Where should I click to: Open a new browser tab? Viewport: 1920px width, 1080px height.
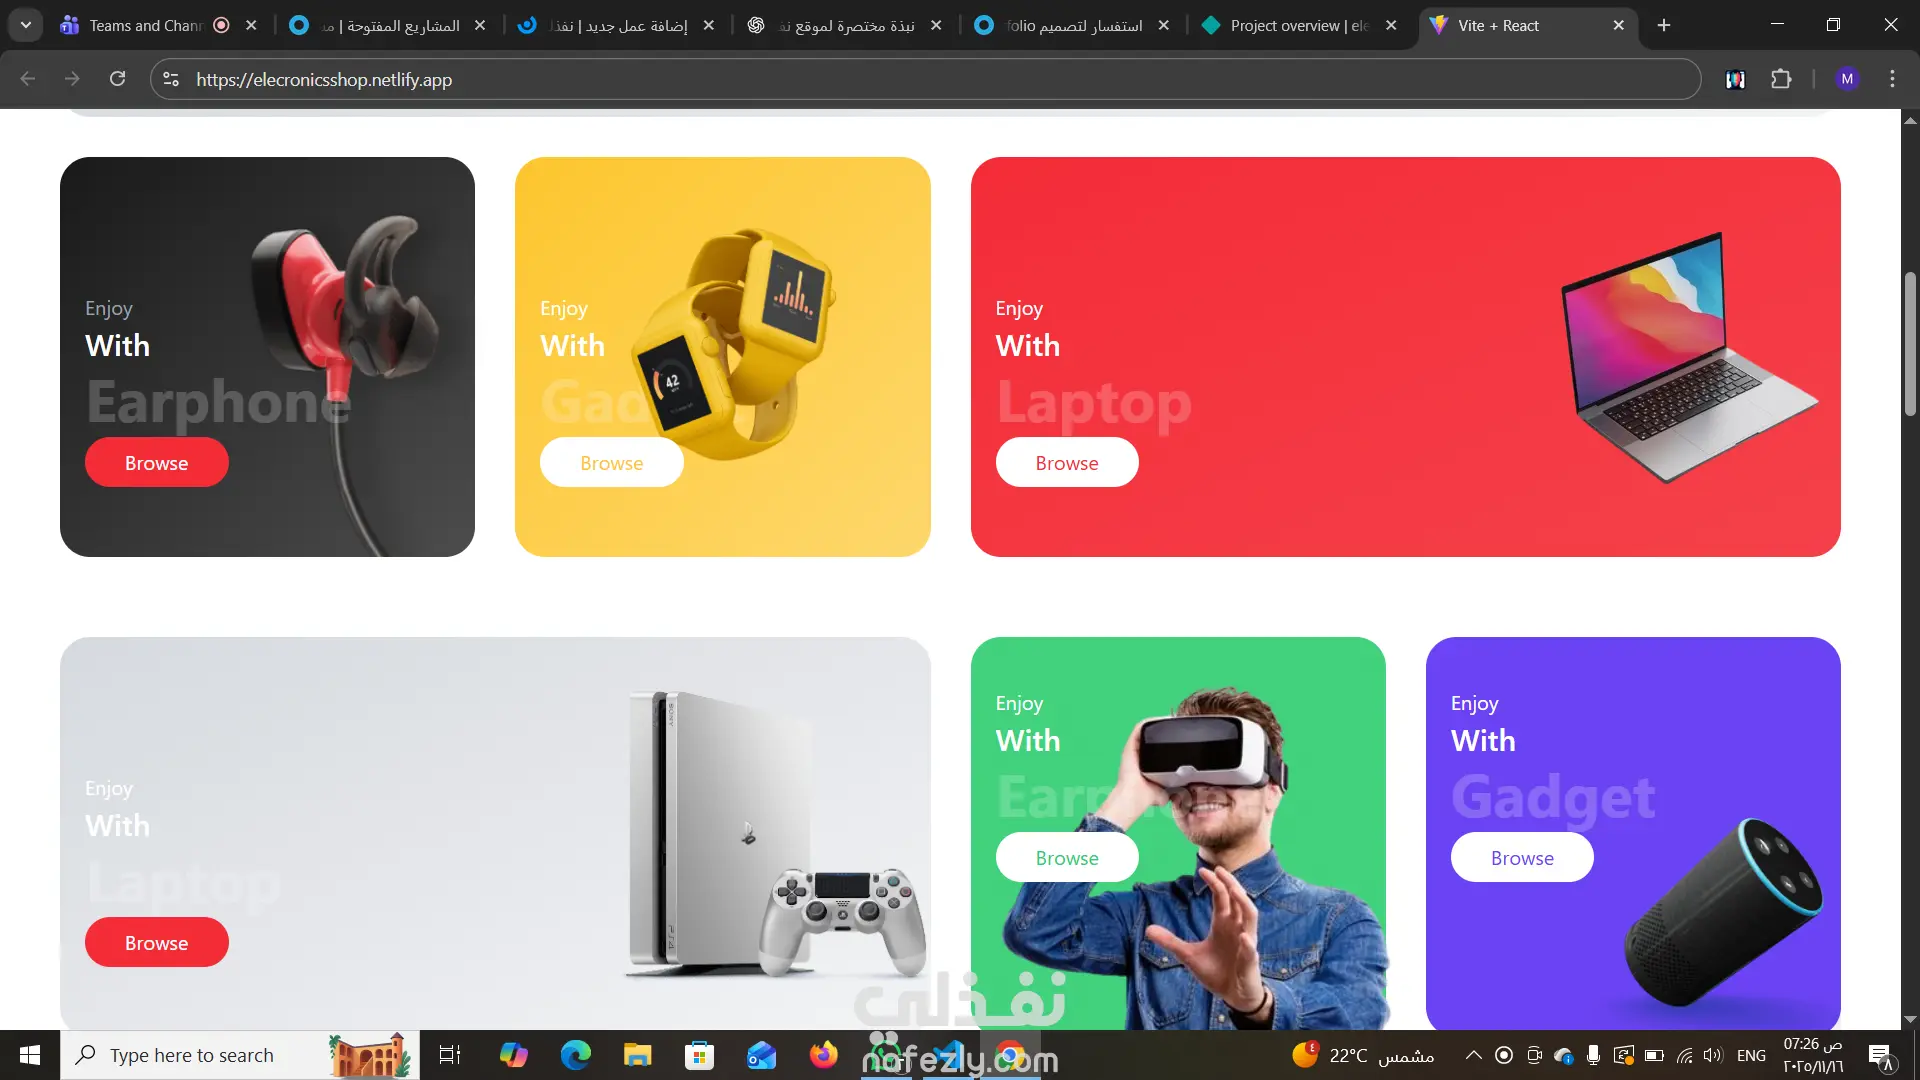click(x=1664, y=25)
